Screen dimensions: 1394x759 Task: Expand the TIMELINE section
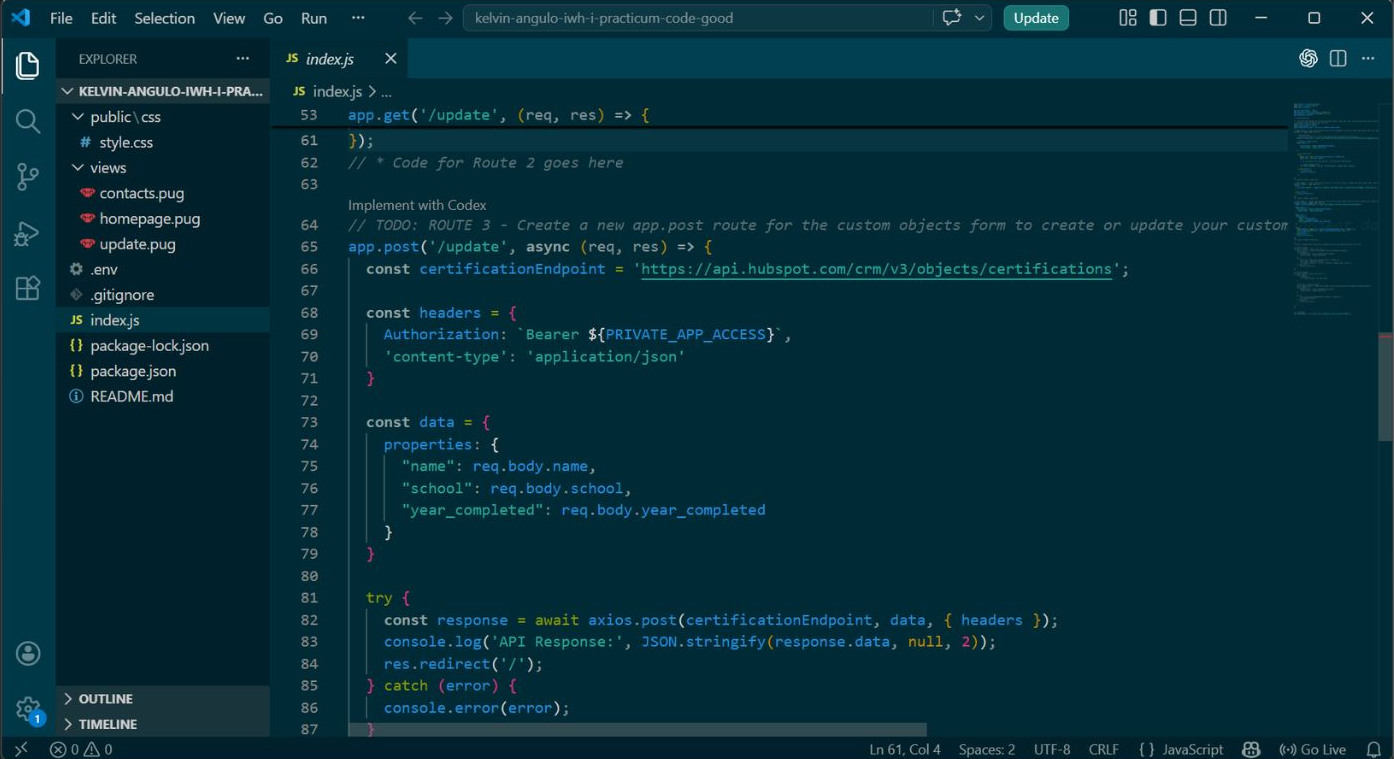[x=107, y=724]
